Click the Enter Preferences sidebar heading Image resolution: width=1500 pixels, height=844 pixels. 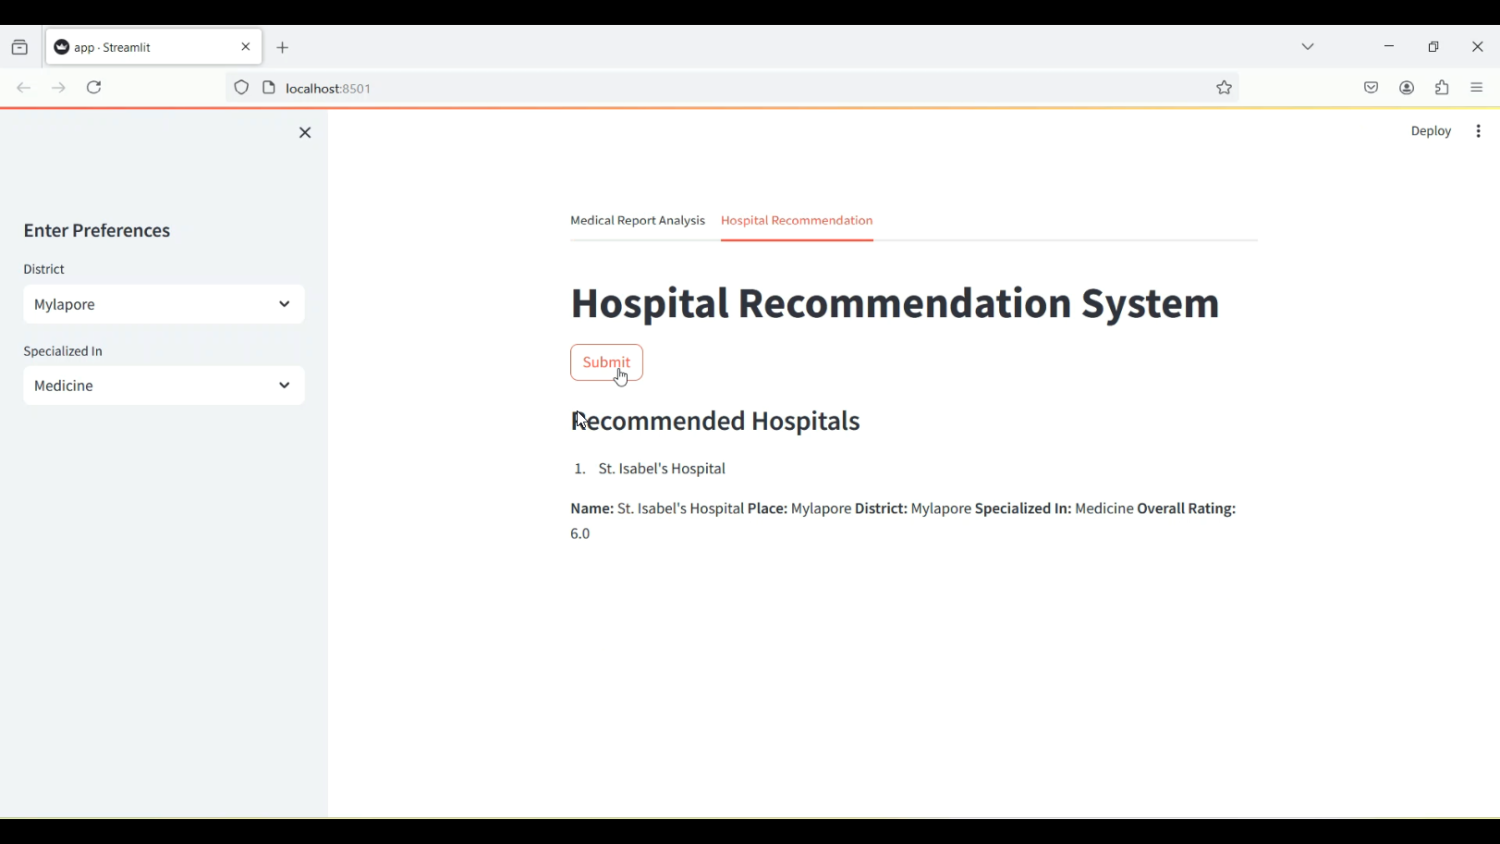97,231
